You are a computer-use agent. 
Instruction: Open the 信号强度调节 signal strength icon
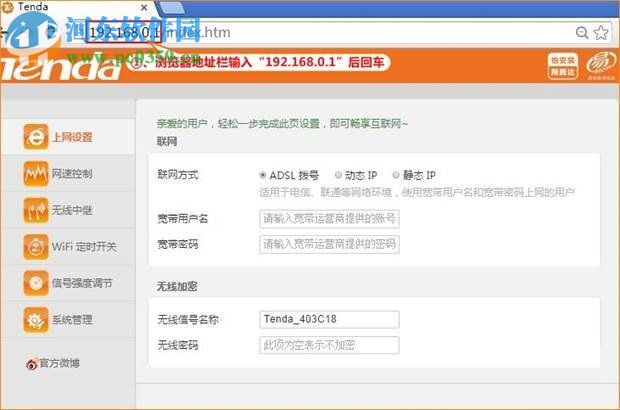[x=36, y=283]
